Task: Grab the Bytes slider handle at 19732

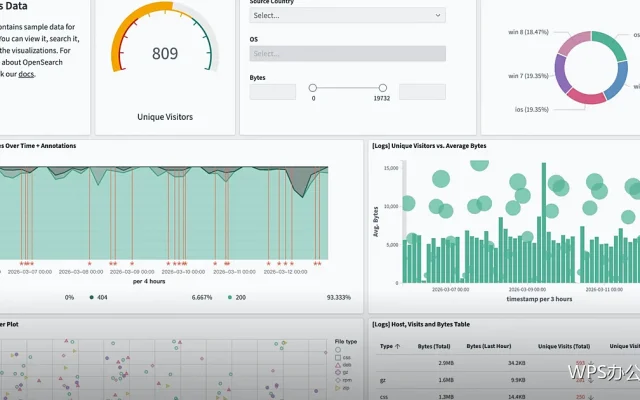Action: click(382, 88)
